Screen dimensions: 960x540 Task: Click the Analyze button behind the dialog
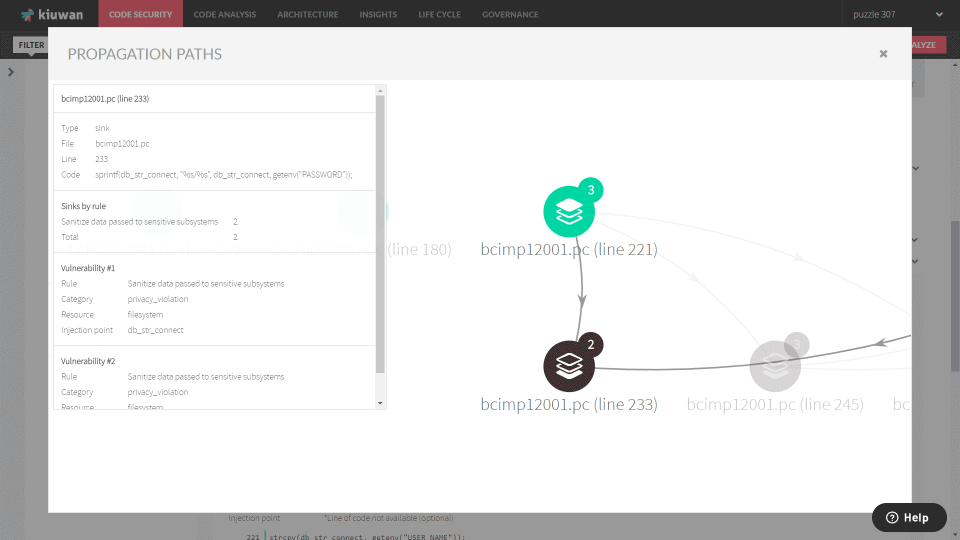coord(929,45)
